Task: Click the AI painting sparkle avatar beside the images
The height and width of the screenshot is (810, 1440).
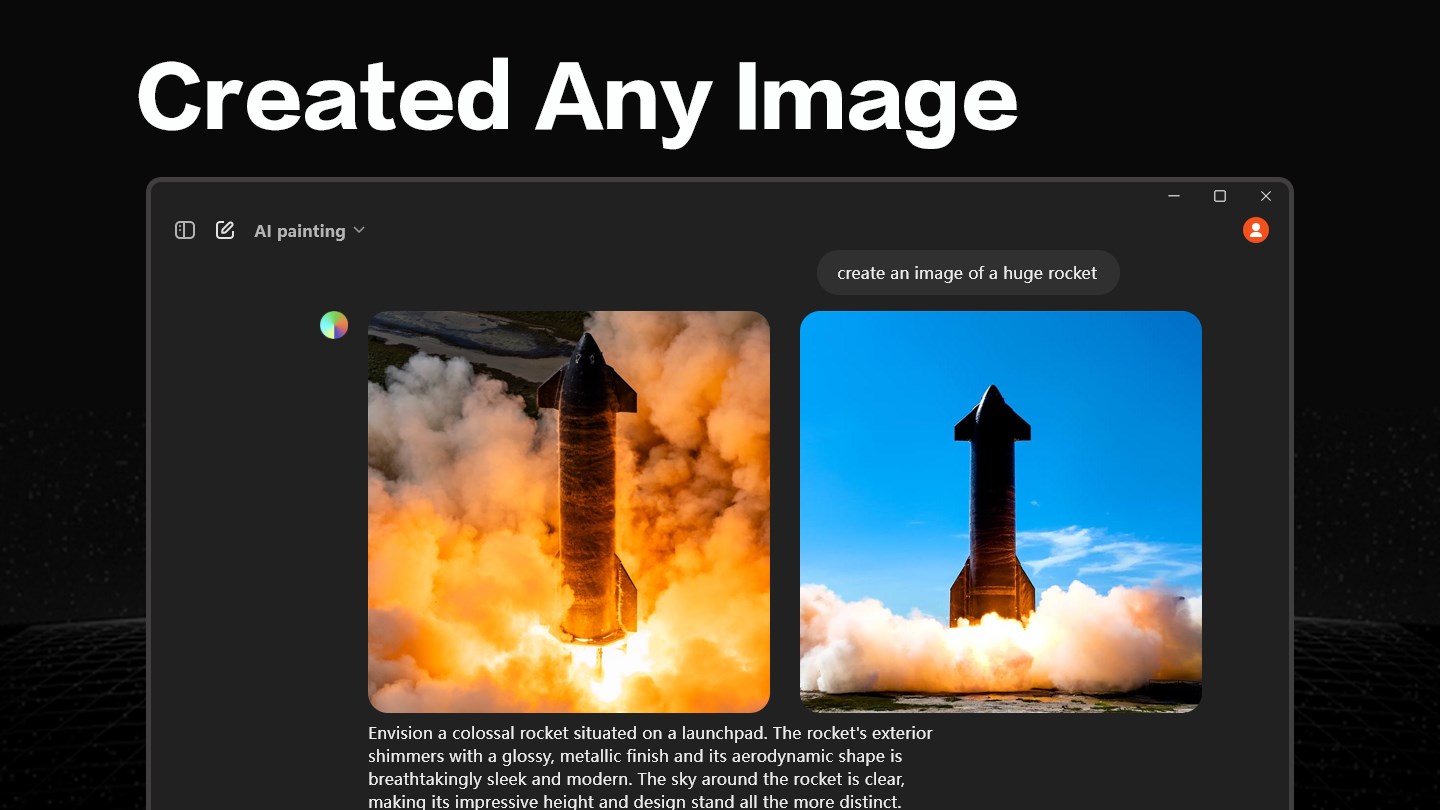Action: tap(334, 325)
